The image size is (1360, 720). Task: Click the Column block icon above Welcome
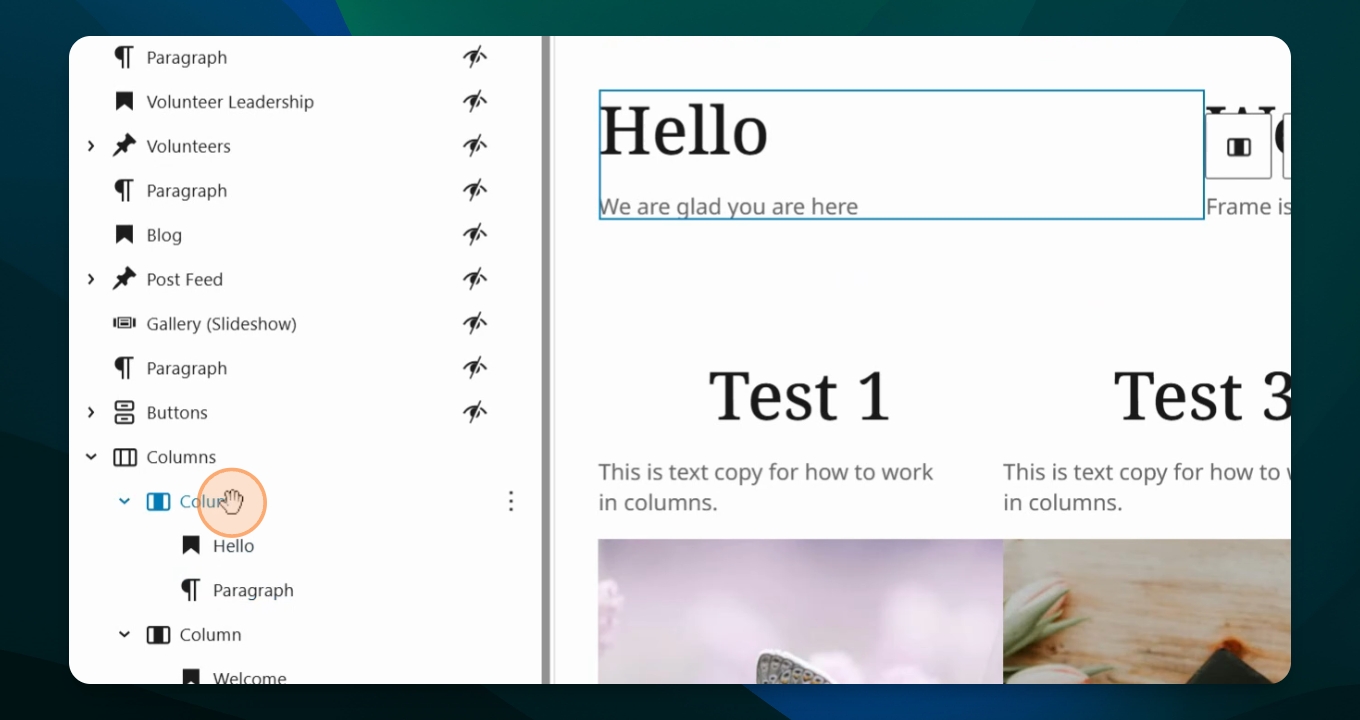[158, 634]
